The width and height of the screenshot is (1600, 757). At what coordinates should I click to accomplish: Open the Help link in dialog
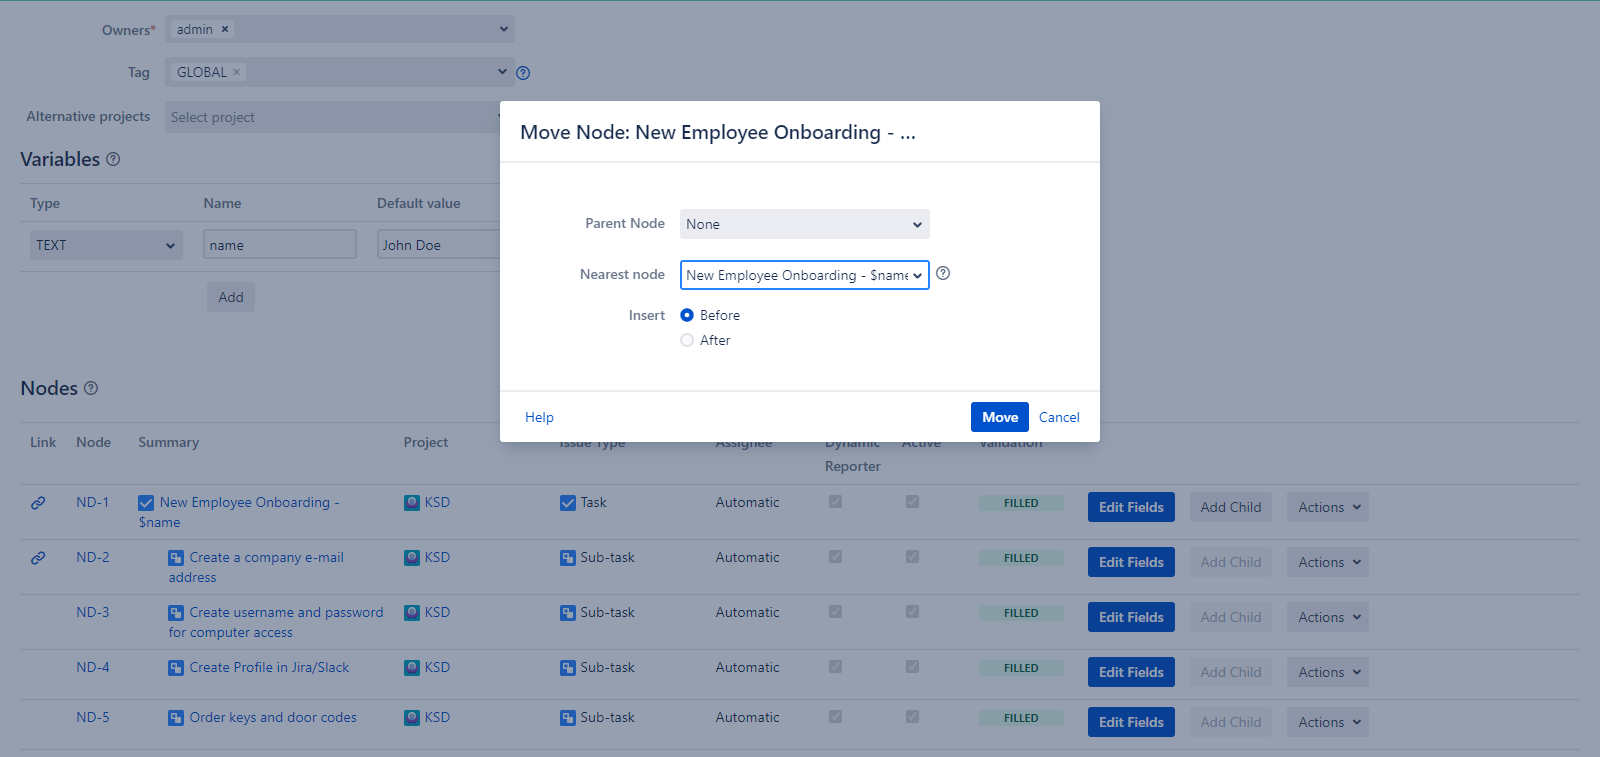coord(539,417)
